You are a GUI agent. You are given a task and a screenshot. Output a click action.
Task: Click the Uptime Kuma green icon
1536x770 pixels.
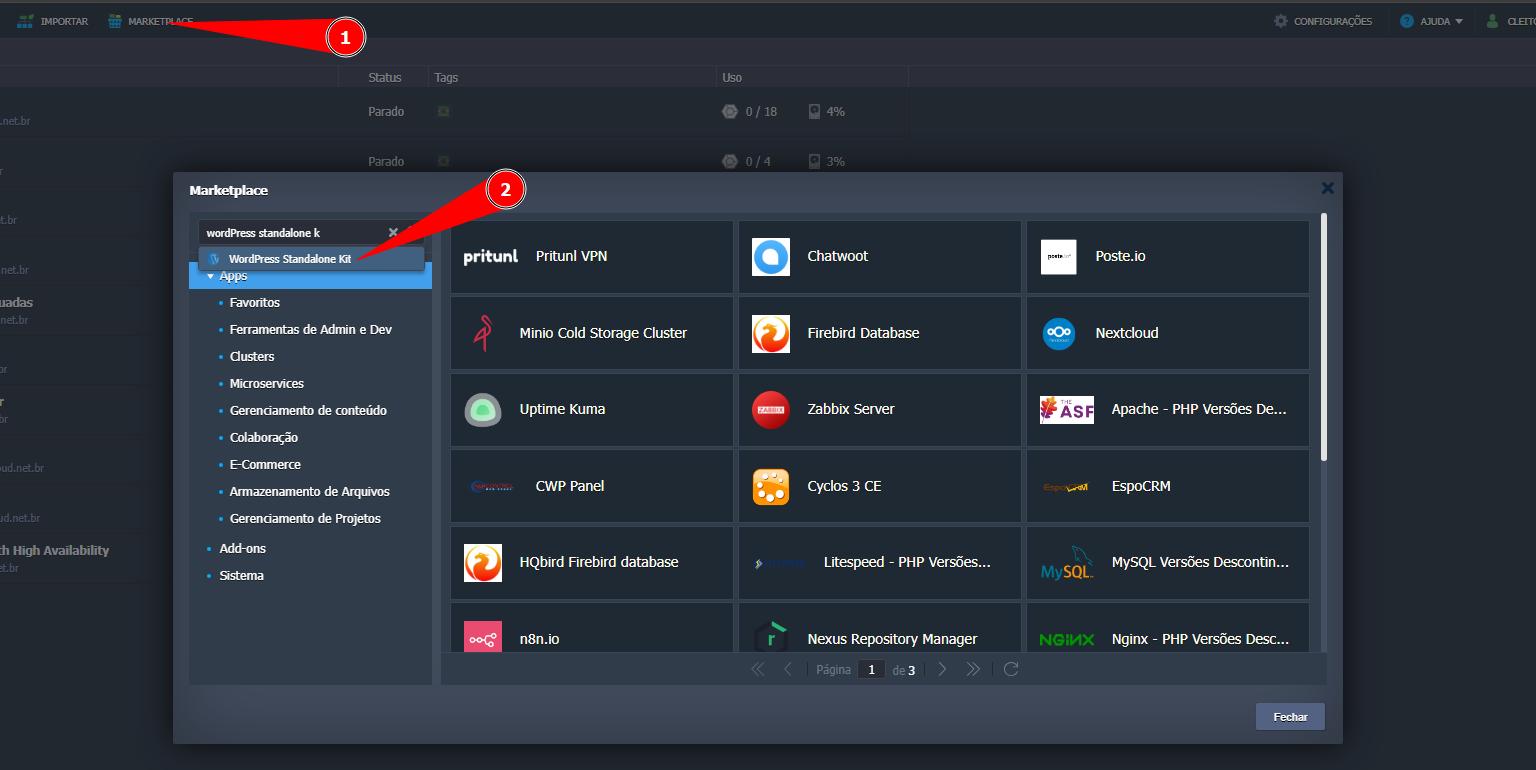pyautogui.click(x=483, y=410)
